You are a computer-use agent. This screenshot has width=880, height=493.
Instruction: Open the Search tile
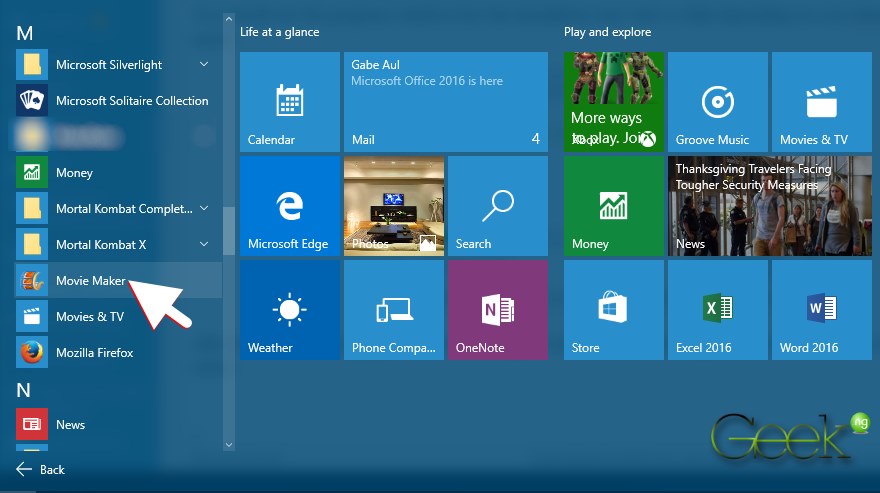(x=498, y=206)
